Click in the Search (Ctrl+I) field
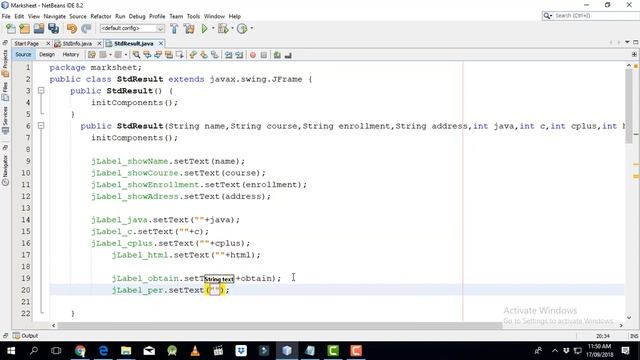The width and height of the screenshot is (640, 360). [596, 16]
